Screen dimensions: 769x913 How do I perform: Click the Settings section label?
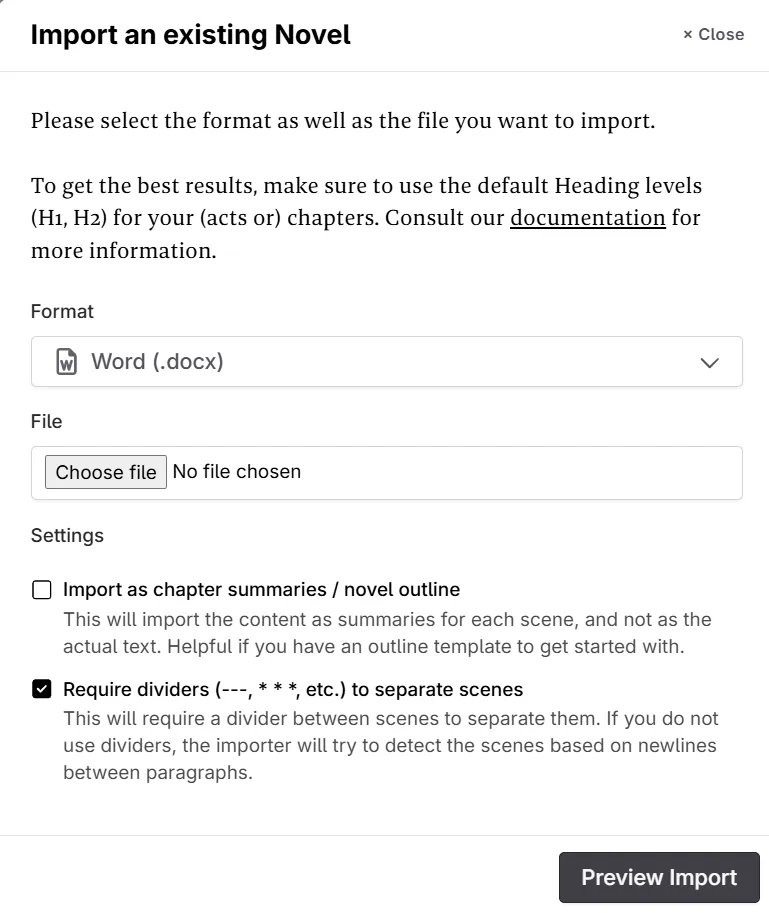pyautogui.click(x=67, y=536)
